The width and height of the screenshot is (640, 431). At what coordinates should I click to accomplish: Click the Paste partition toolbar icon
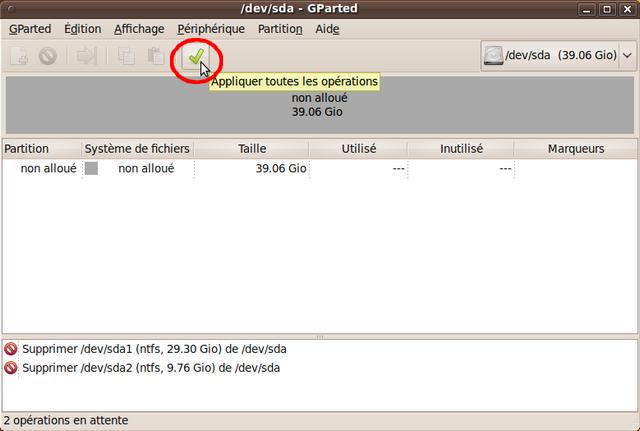156,56
